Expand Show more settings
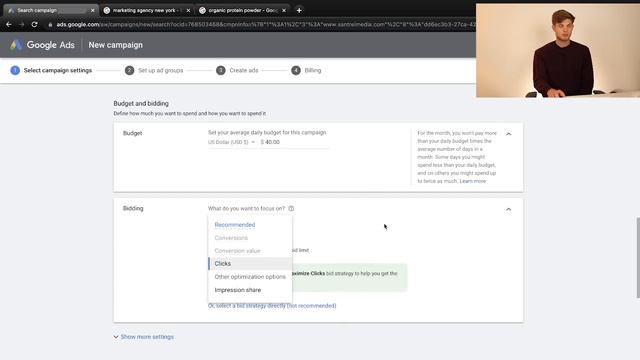The height and width of the screenshot is (360, 640). click(144, 337)
